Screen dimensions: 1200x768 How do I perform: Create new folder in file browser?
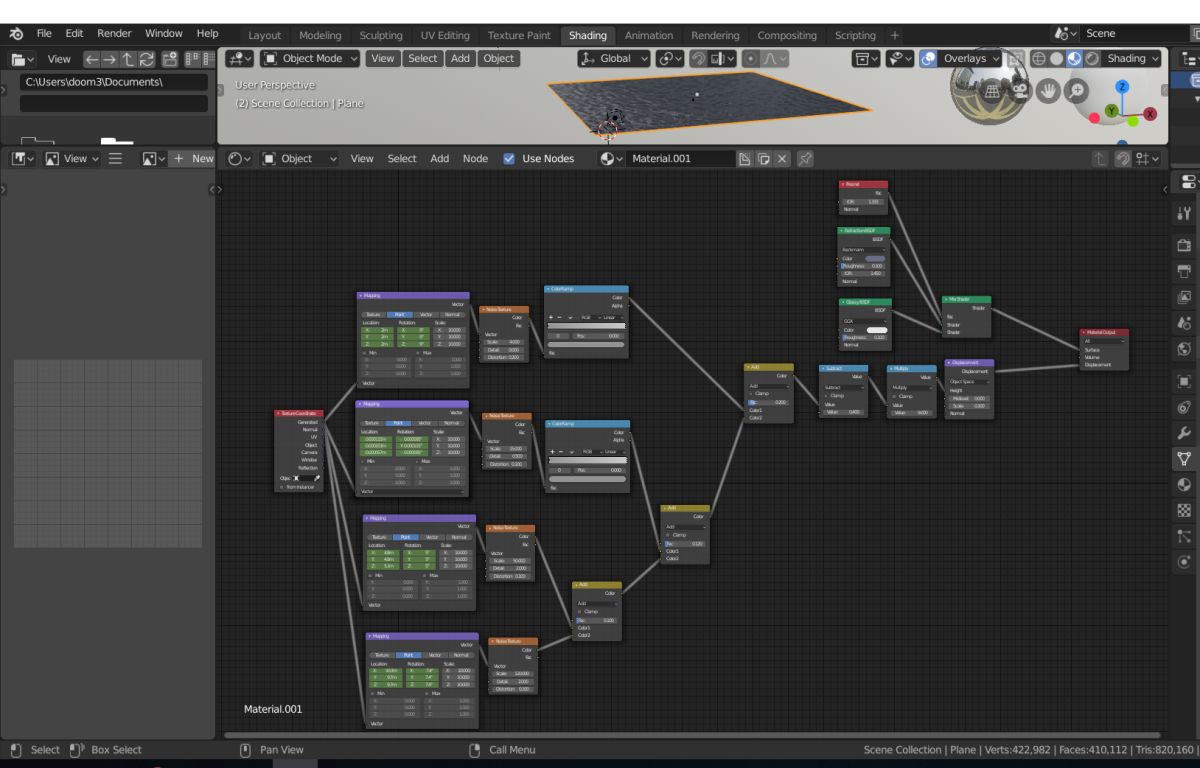pos(169,59)
